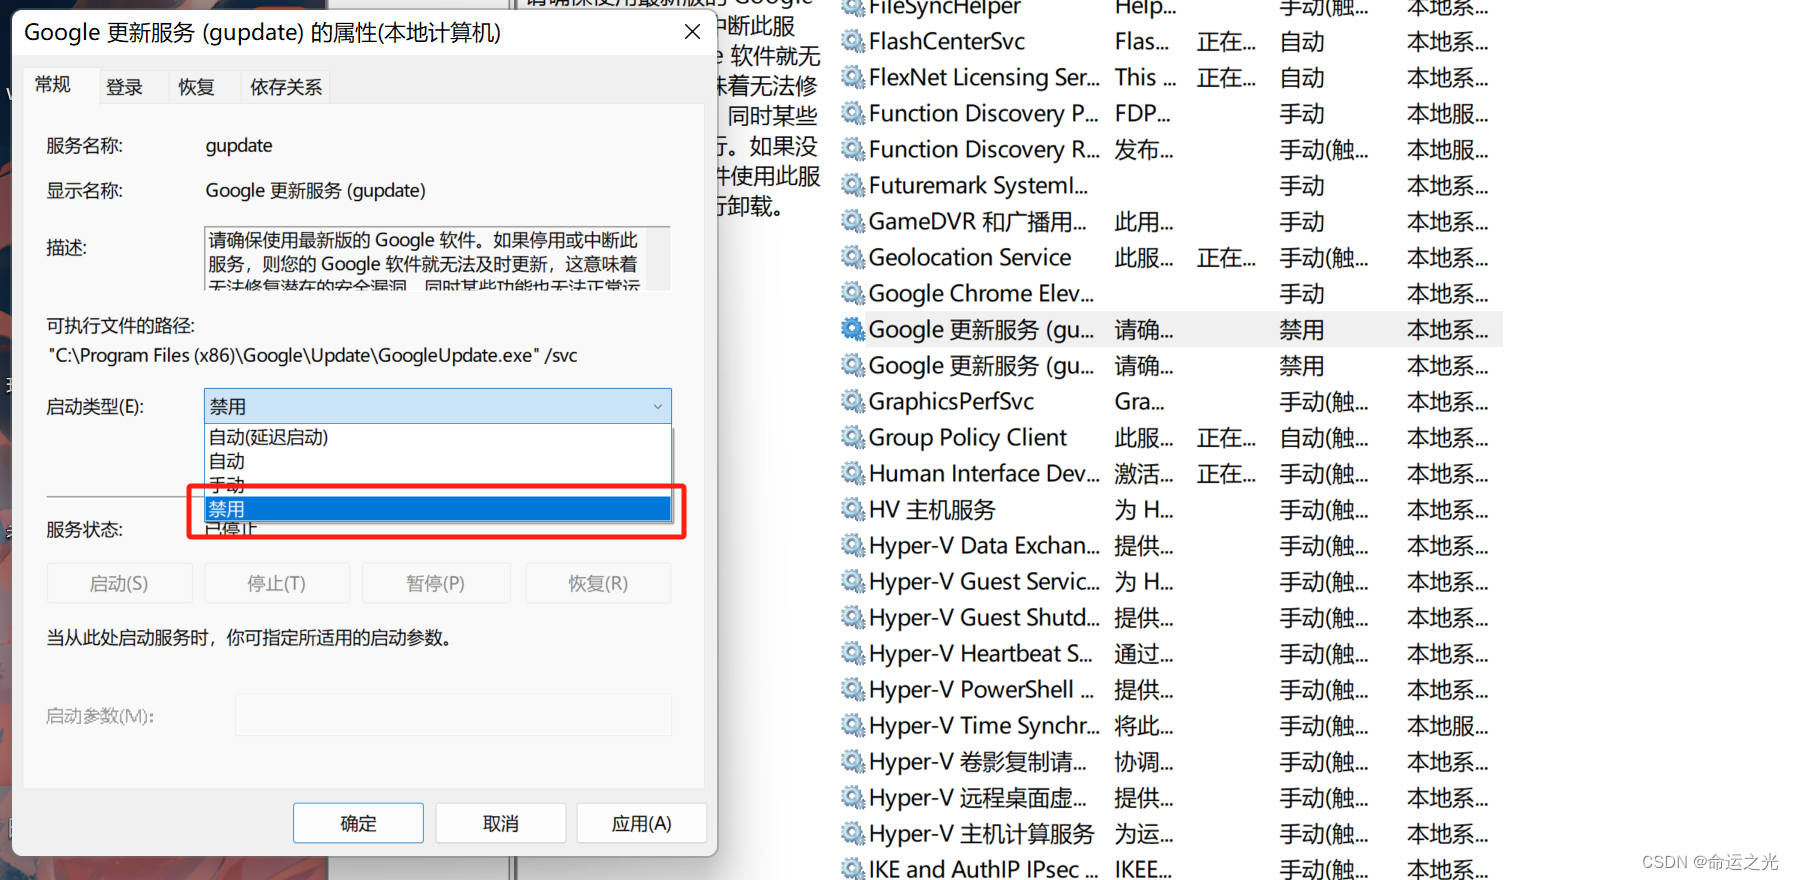Click gear icon of Hyper-V 卷影复制请 service
The width and height of the screenshot is (1794, 880).
click(852, 762)
